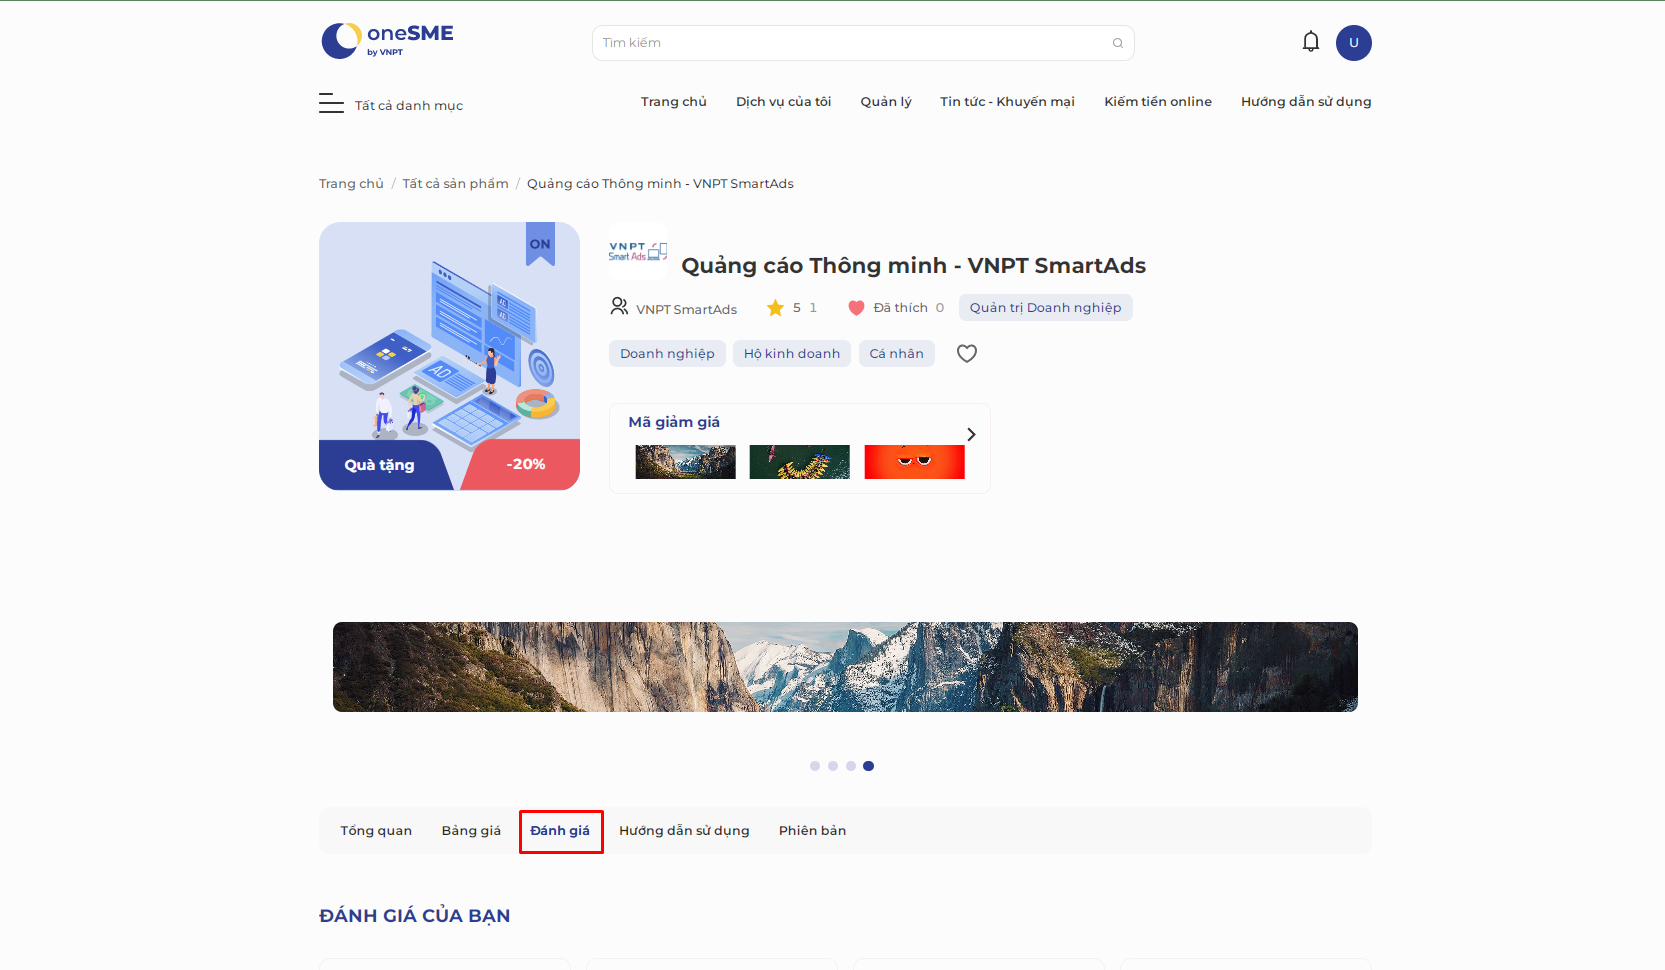Click the VNPT SmartAds product logo

pos(638,251)
